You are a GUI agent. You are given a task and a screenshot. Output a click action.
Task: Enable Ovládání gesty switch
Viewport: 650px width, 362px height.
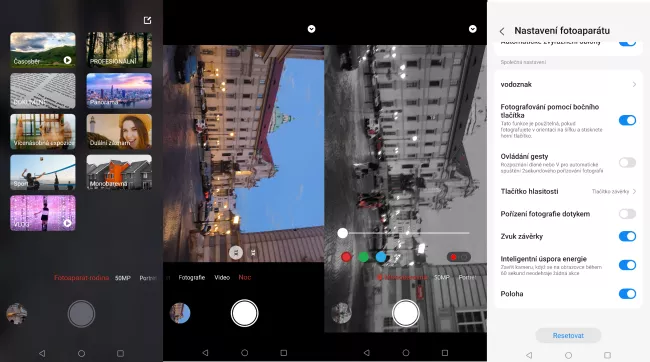(627, 163)
